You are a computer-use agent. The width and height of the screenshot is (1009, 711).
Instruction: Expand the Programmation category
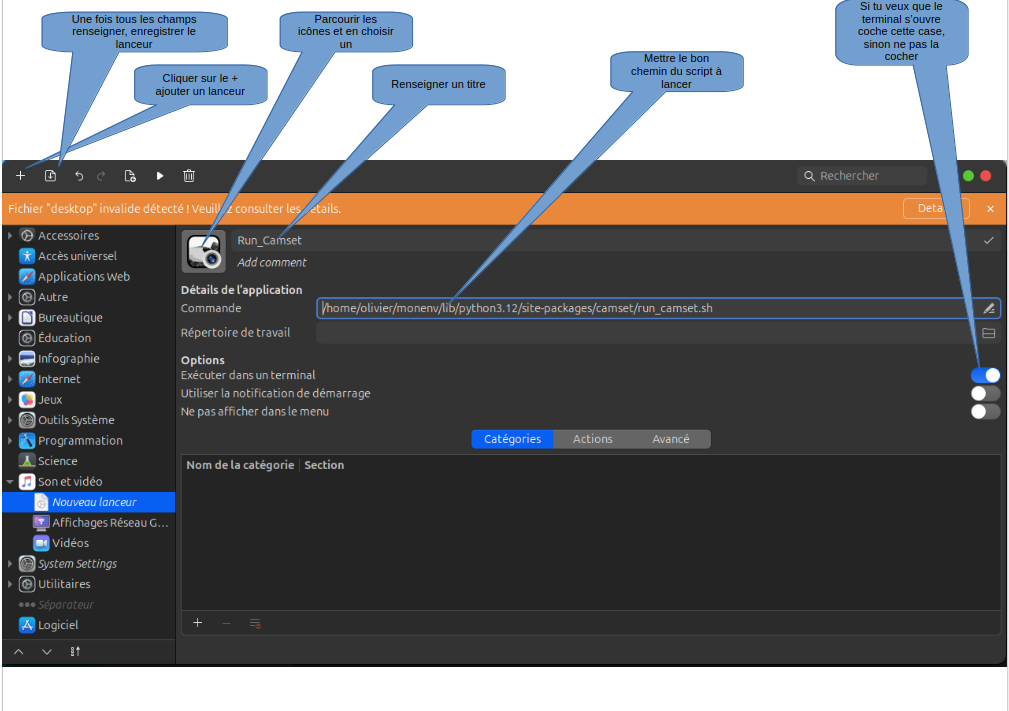[10, 441]
